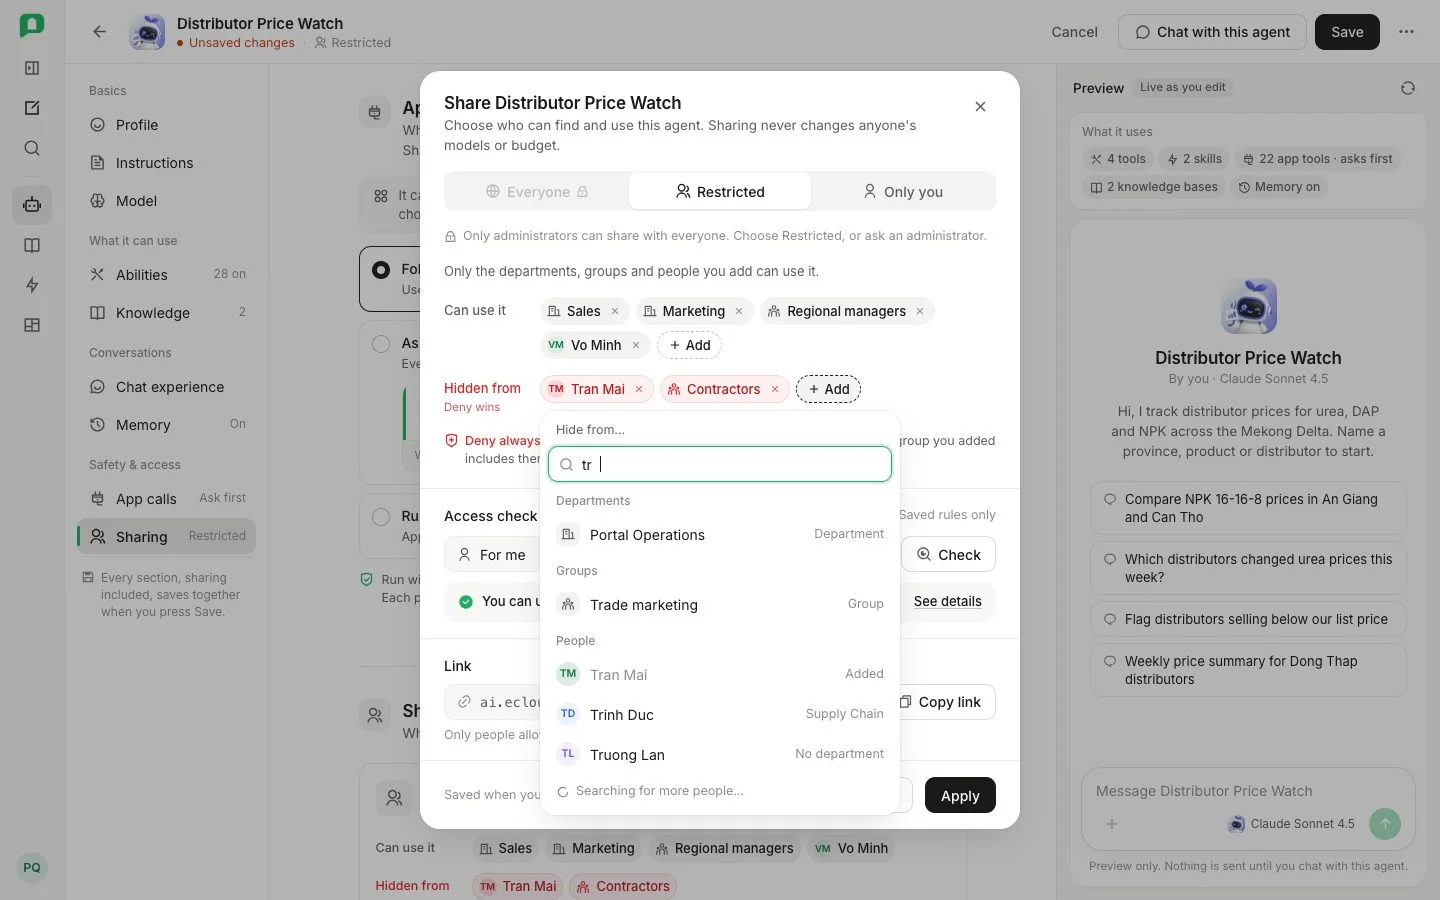Choose Truong Lan from people list

[720, 755]
